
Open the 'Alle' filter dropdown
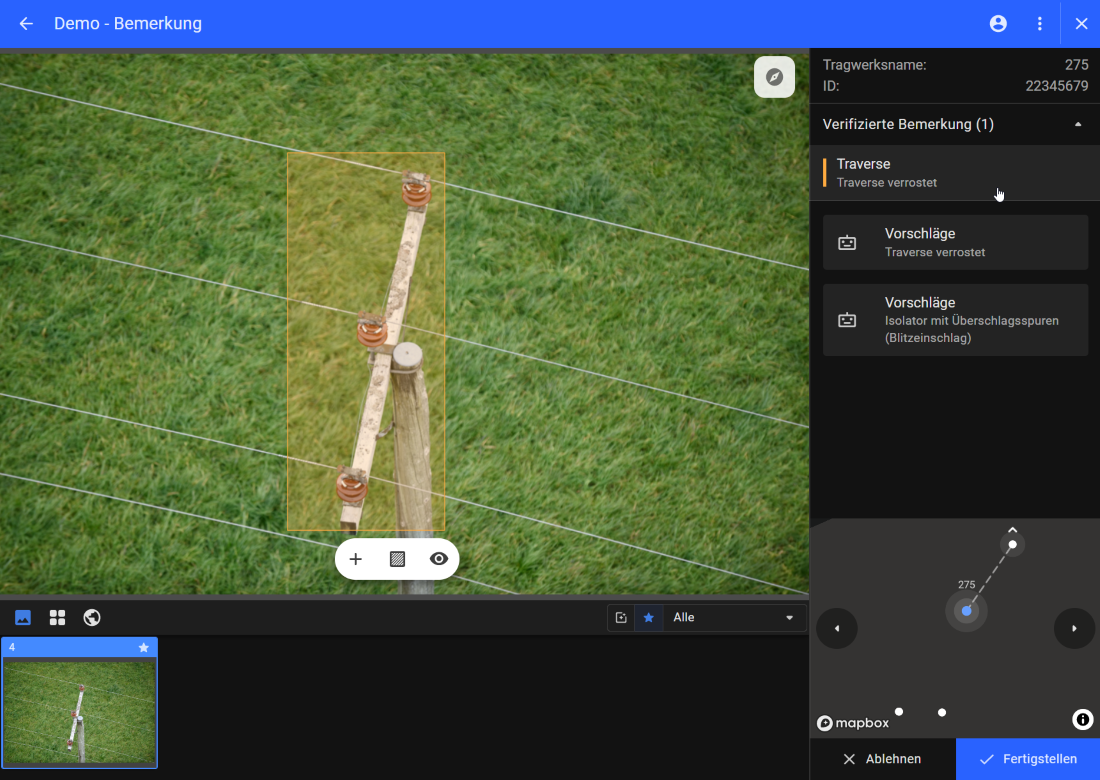pos(735,618)
